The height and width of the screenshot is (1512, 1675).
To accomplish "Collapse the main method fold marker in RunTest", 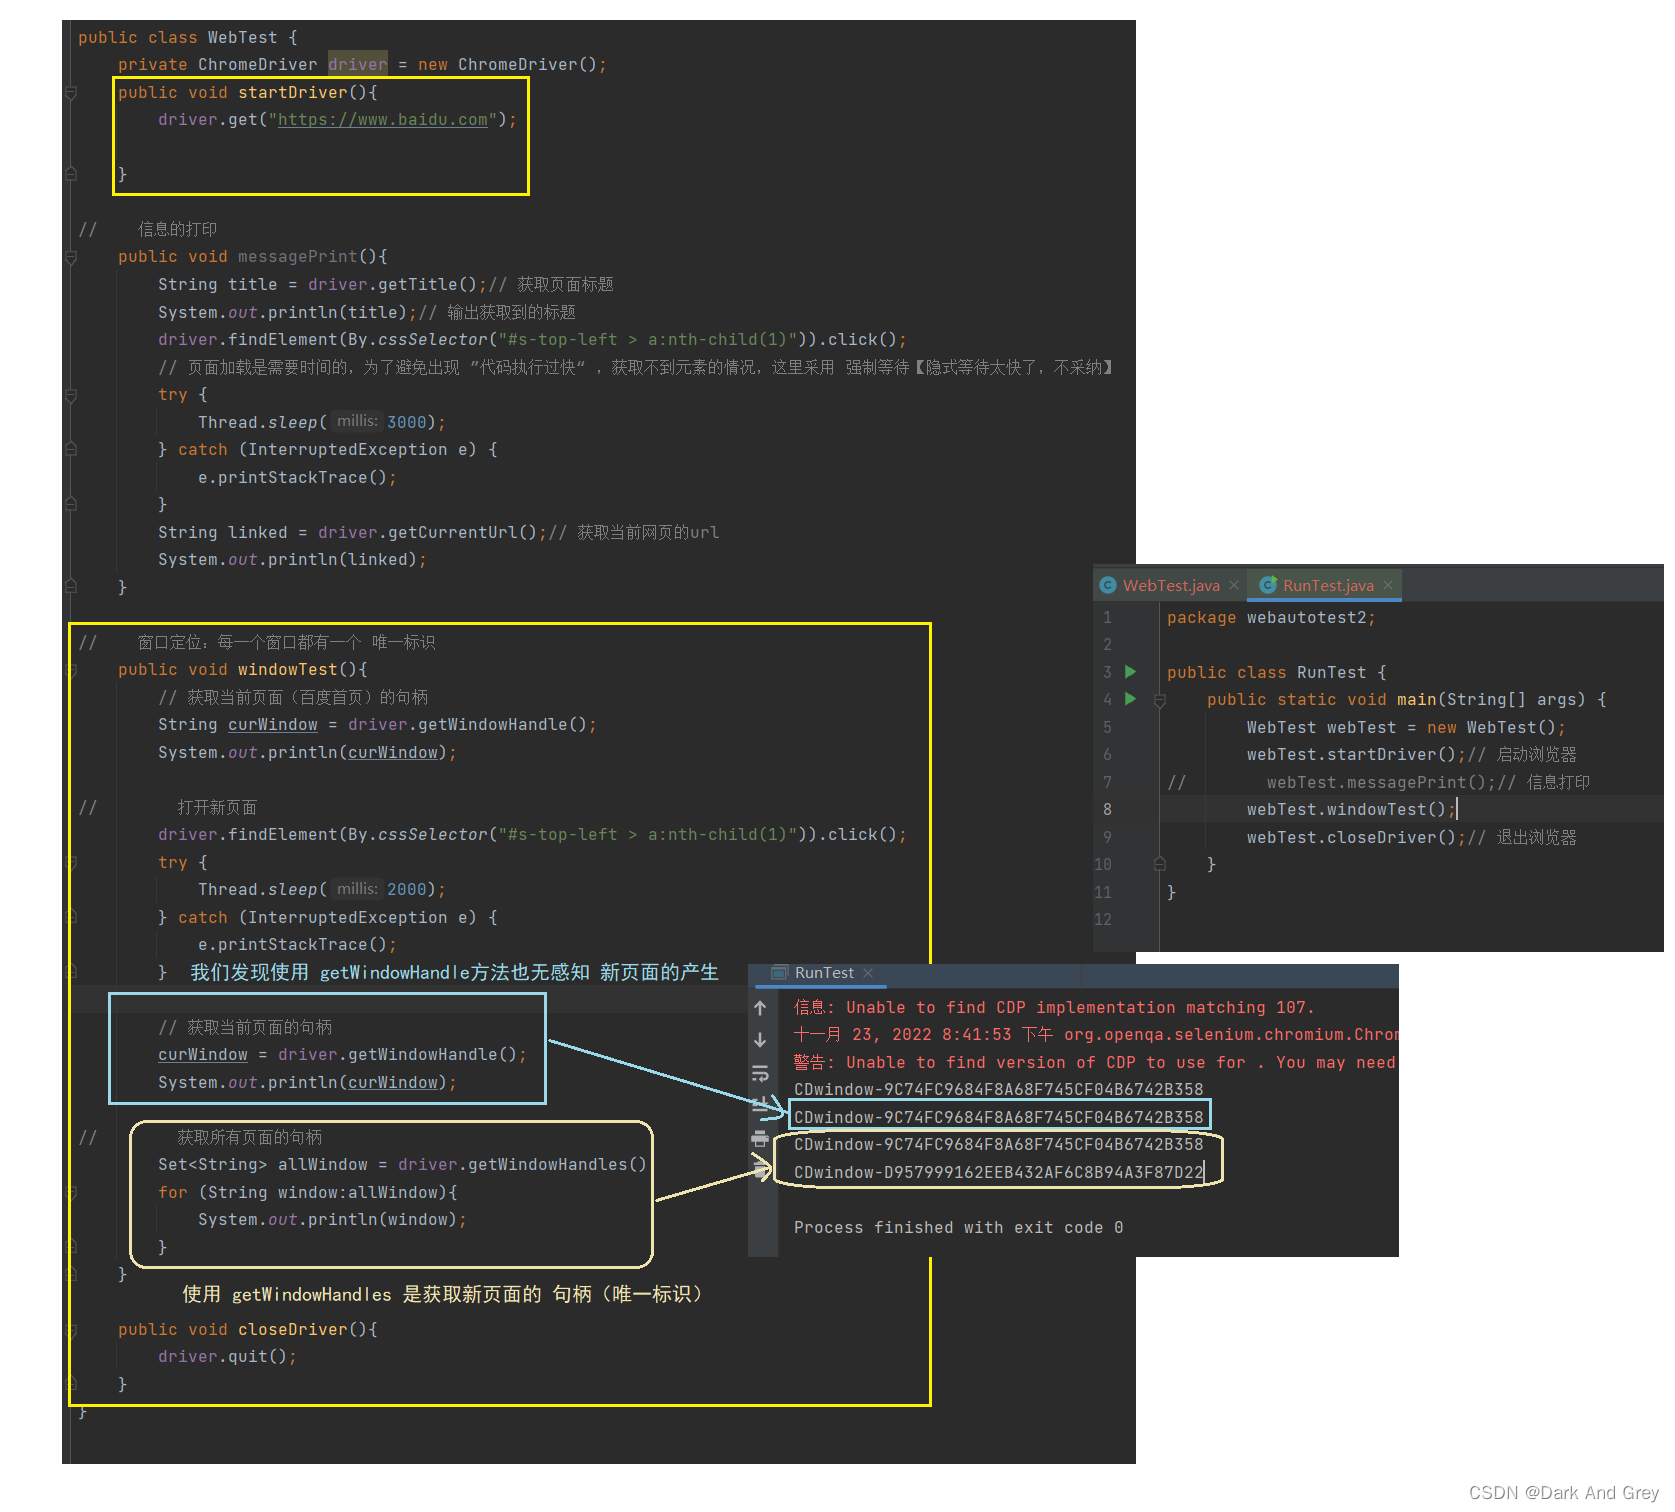I will coord(1160,700).
